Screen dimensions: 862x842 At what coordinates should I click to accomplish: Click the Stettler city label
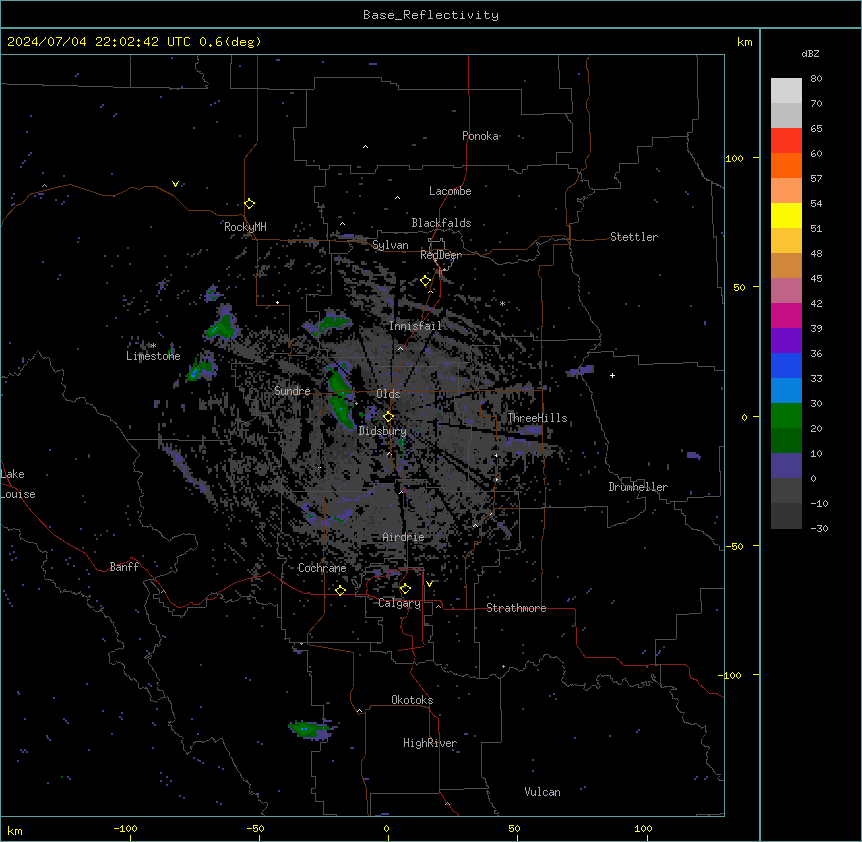634,237
